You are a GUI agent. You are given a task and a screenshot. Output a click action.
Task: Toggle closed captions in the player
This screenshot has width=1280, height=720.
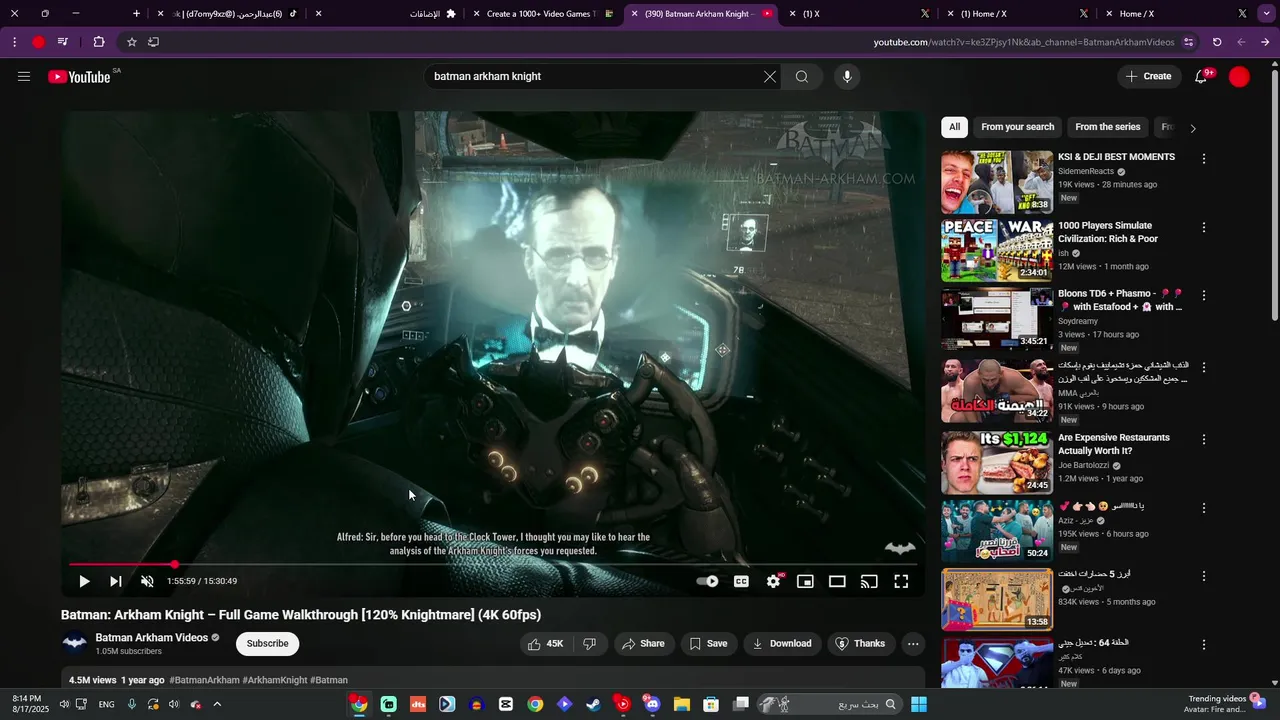[x=741, y=581]
